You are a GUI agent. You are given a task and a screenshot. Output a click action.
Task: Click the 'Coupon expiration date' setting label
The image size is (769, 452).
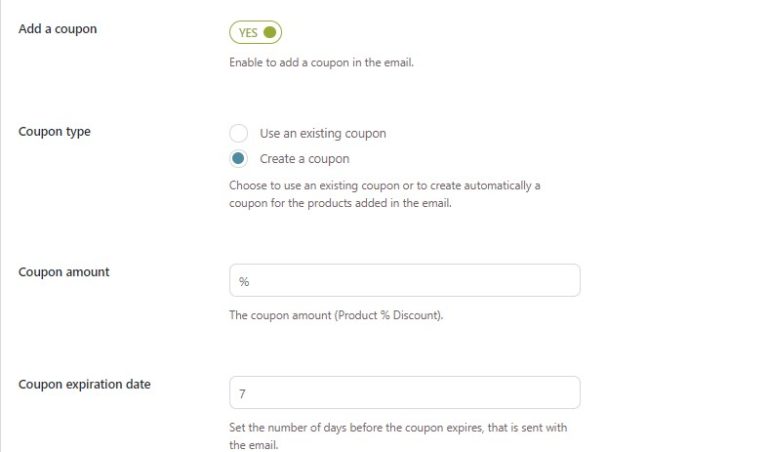[84, 383]
